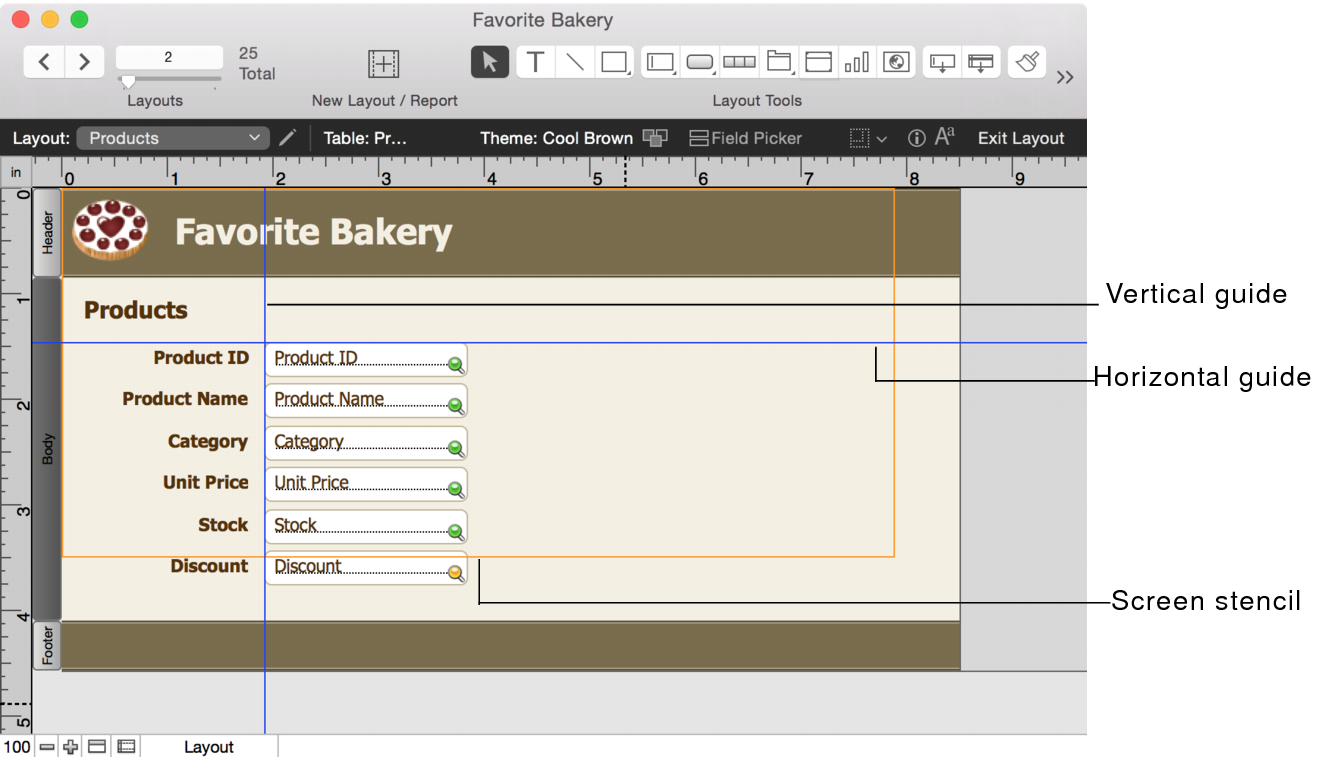The image size is (1340, 763).
Task: Zoom in with the plus icon
Action: tap(70, 747)
